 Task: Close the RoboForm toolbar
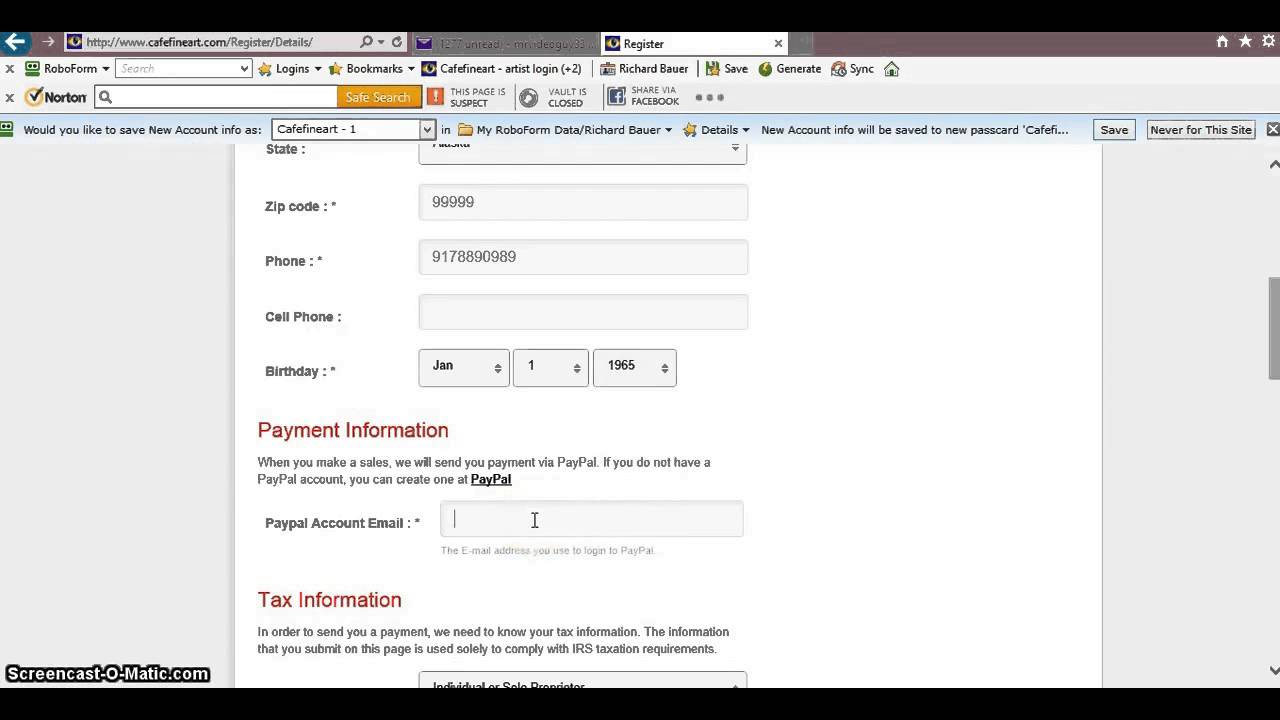[9, 69]
